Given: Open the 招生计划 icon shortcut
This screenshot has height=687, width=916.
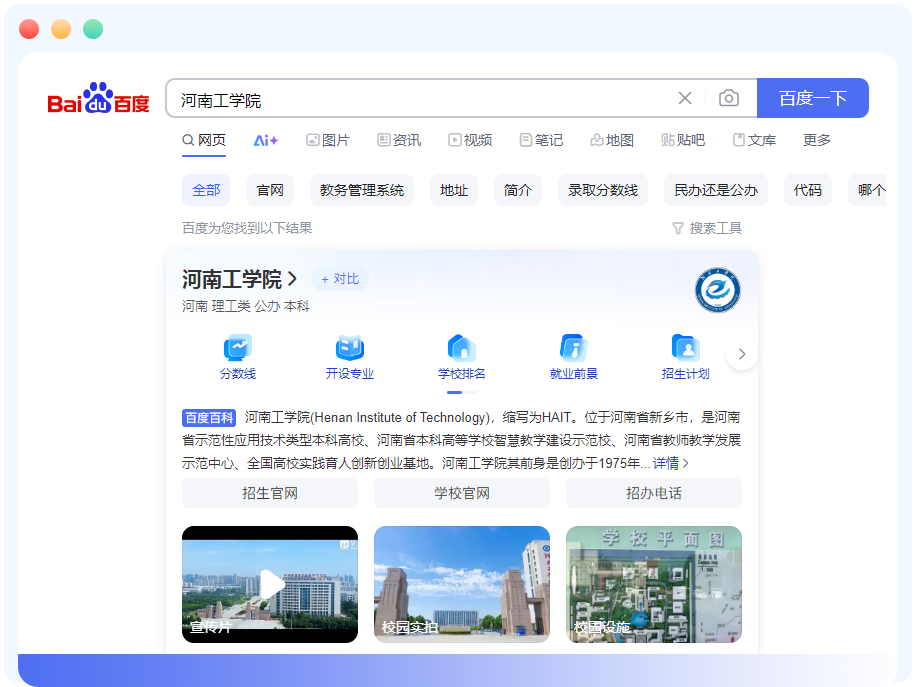Looking at the screenshot, I should click(686, 357).
